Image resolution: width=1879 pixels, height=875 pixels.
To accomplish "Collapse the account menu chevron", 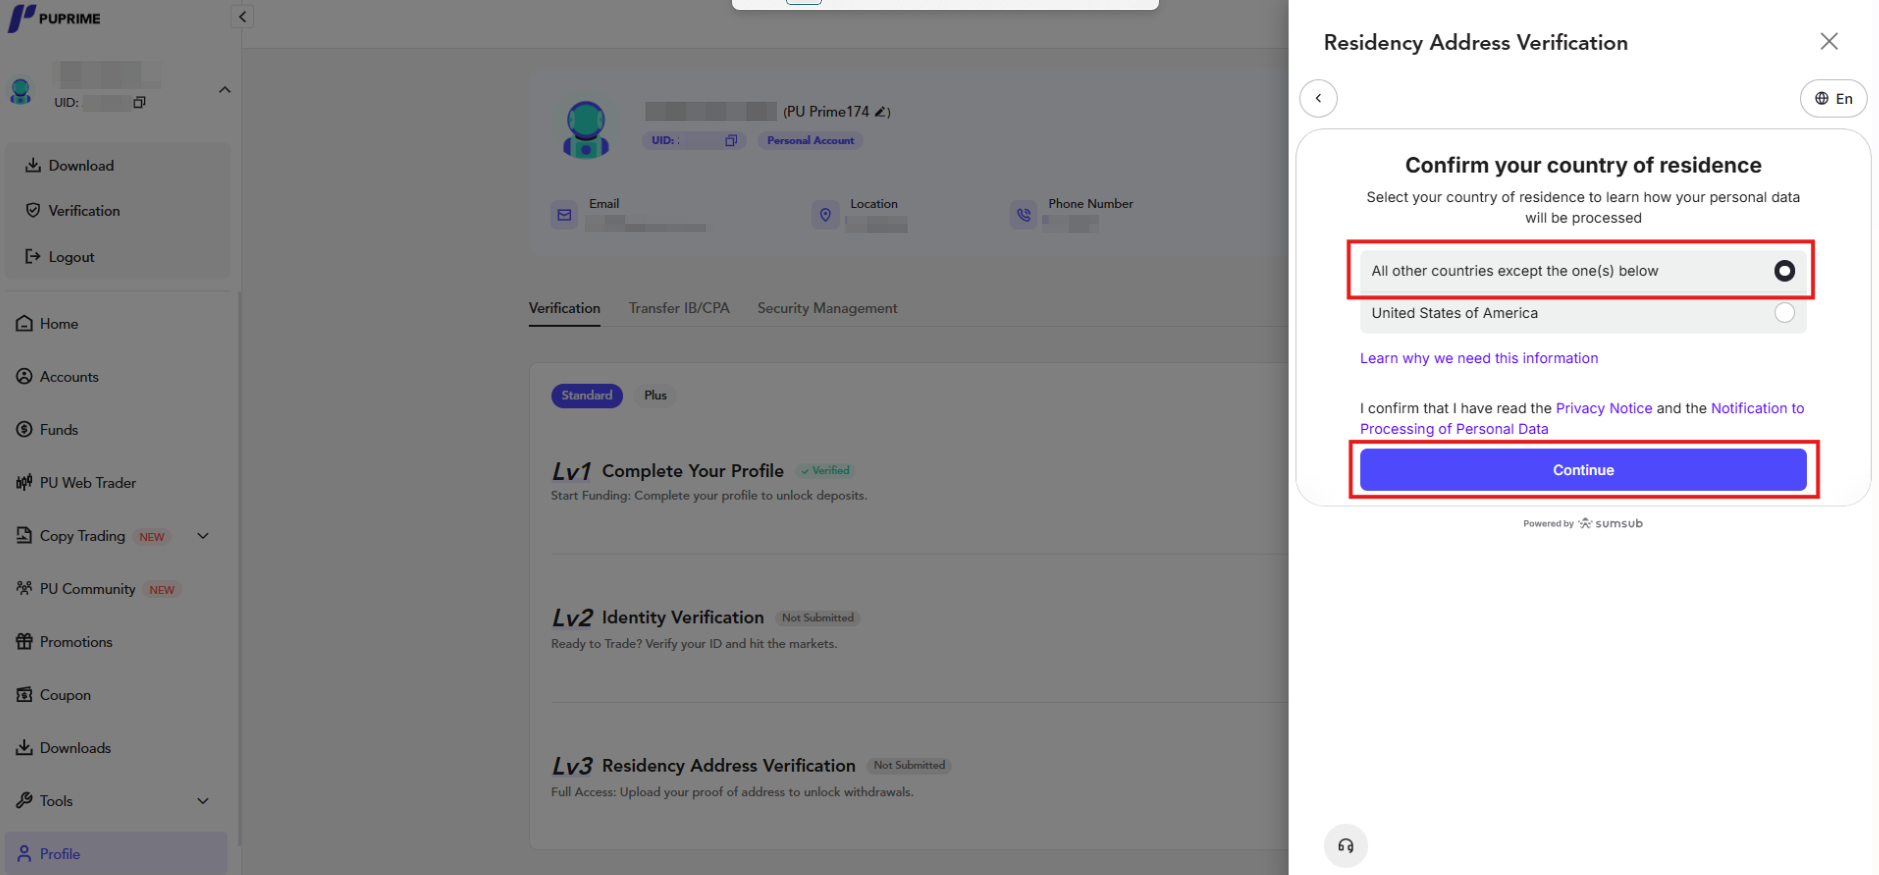I will pos(225,90).
